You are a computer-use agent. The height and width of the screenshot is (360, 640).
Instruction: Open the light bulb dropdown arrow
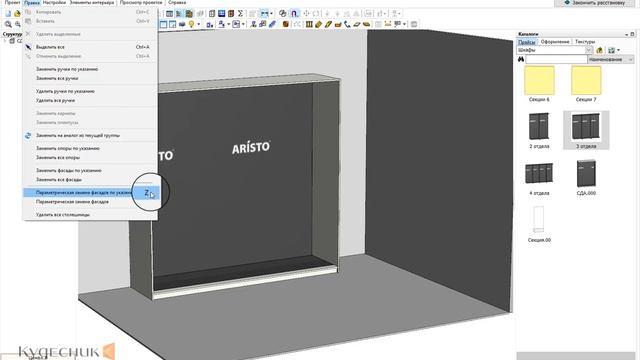pos(199,24)
